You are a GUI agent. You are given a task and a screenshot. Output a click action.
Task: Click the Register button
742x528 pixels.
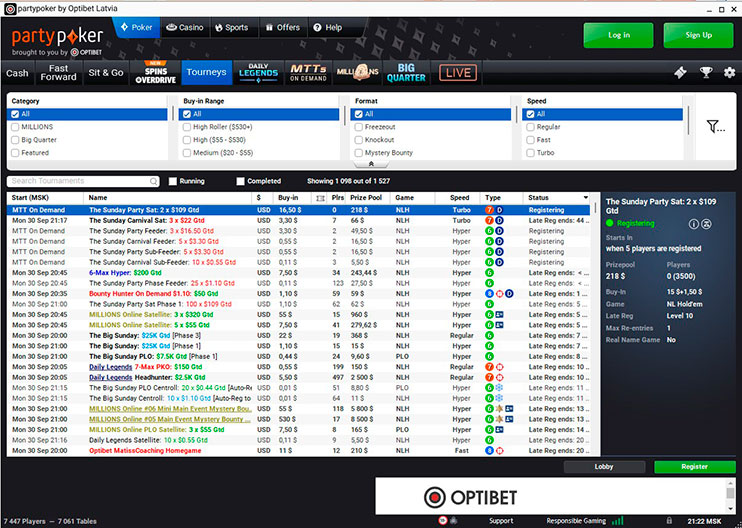click(x=695, y=467)
